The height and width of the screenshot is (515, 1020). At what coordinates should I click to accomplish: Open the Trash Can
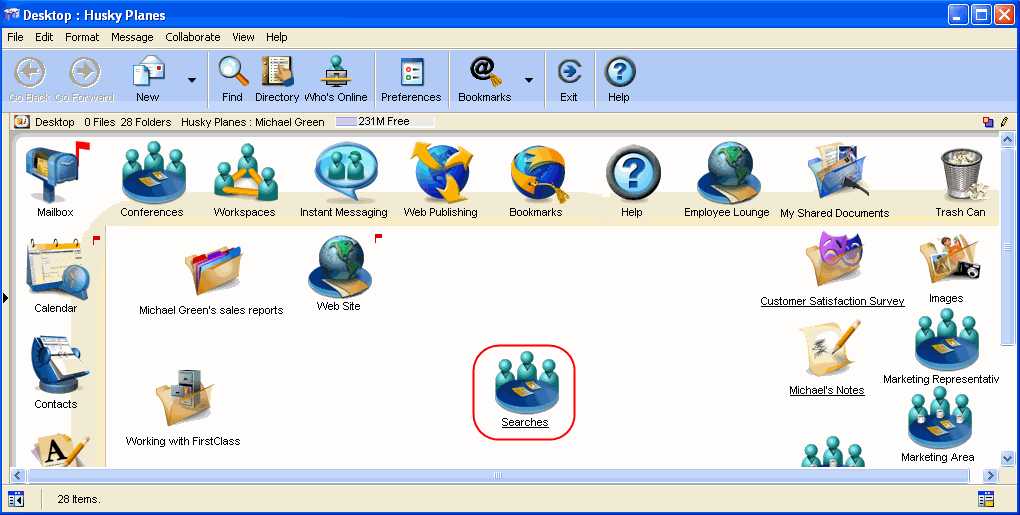pyautogui.click(x=960, y=175)
